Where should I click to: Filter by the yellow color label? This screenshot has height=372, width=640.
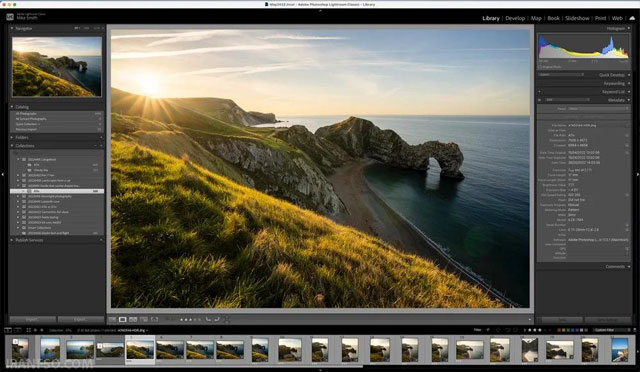click(x=564, y=330)
